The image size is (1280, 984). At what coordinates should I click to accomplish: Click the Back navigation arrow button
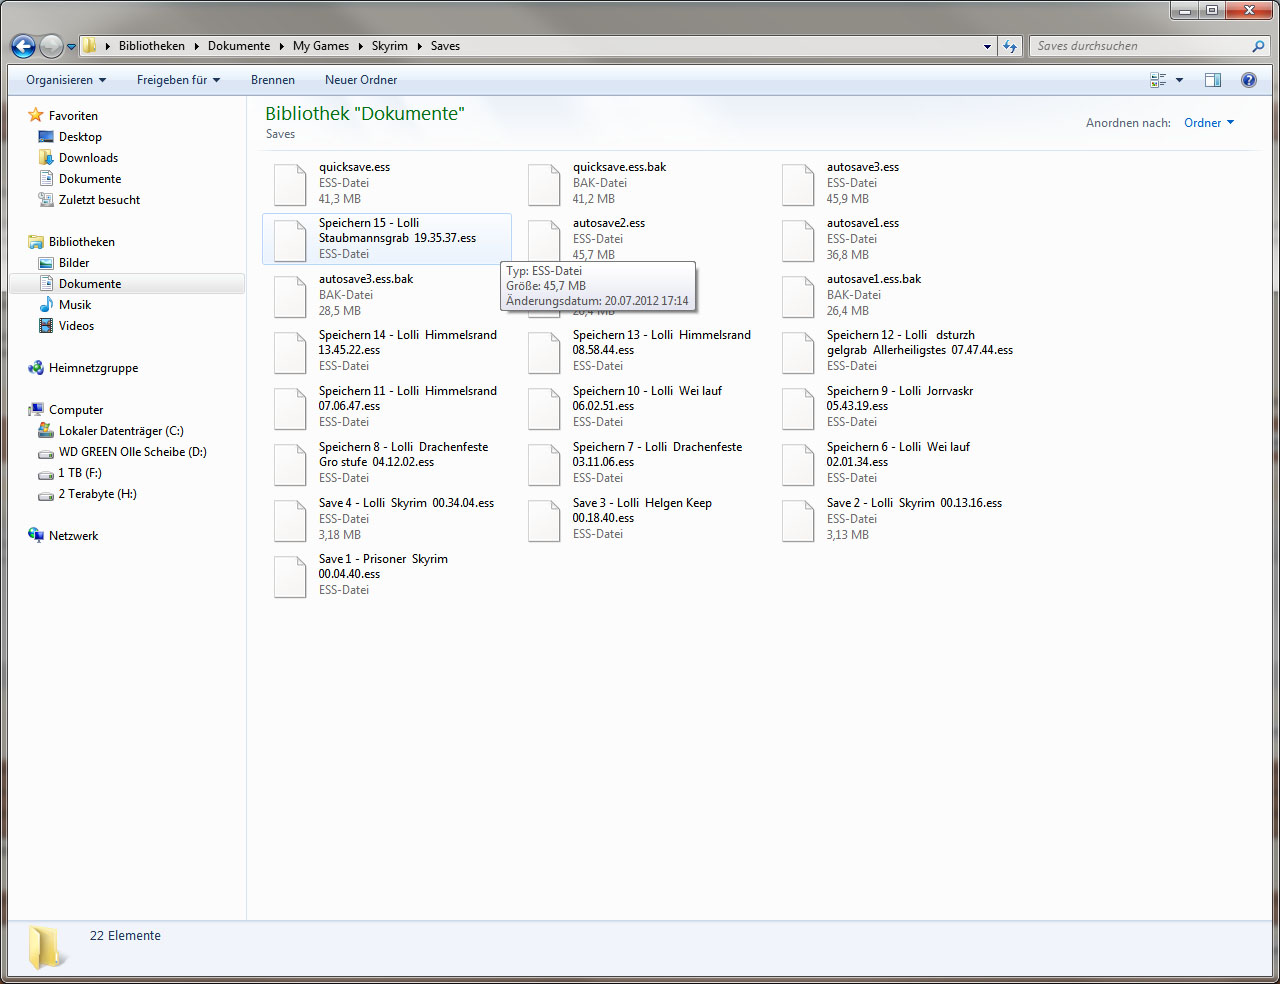(24, 46)
